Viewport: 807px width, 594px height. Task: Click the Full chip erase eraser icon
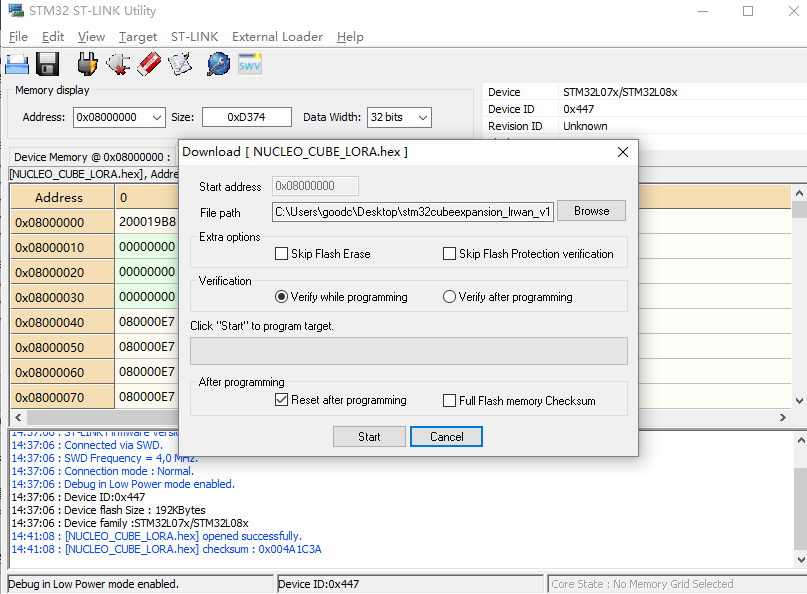coord(149,65)
